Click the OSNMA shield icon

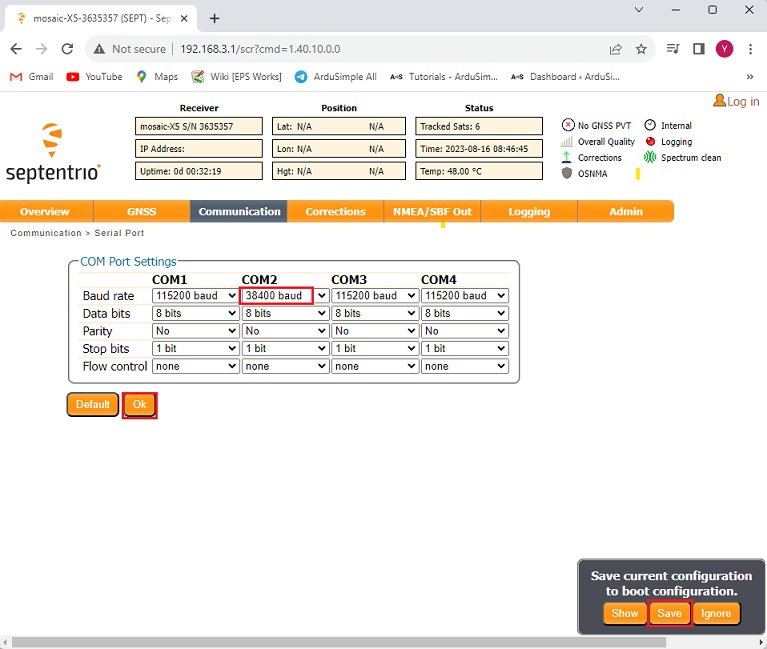coord(568,173)
